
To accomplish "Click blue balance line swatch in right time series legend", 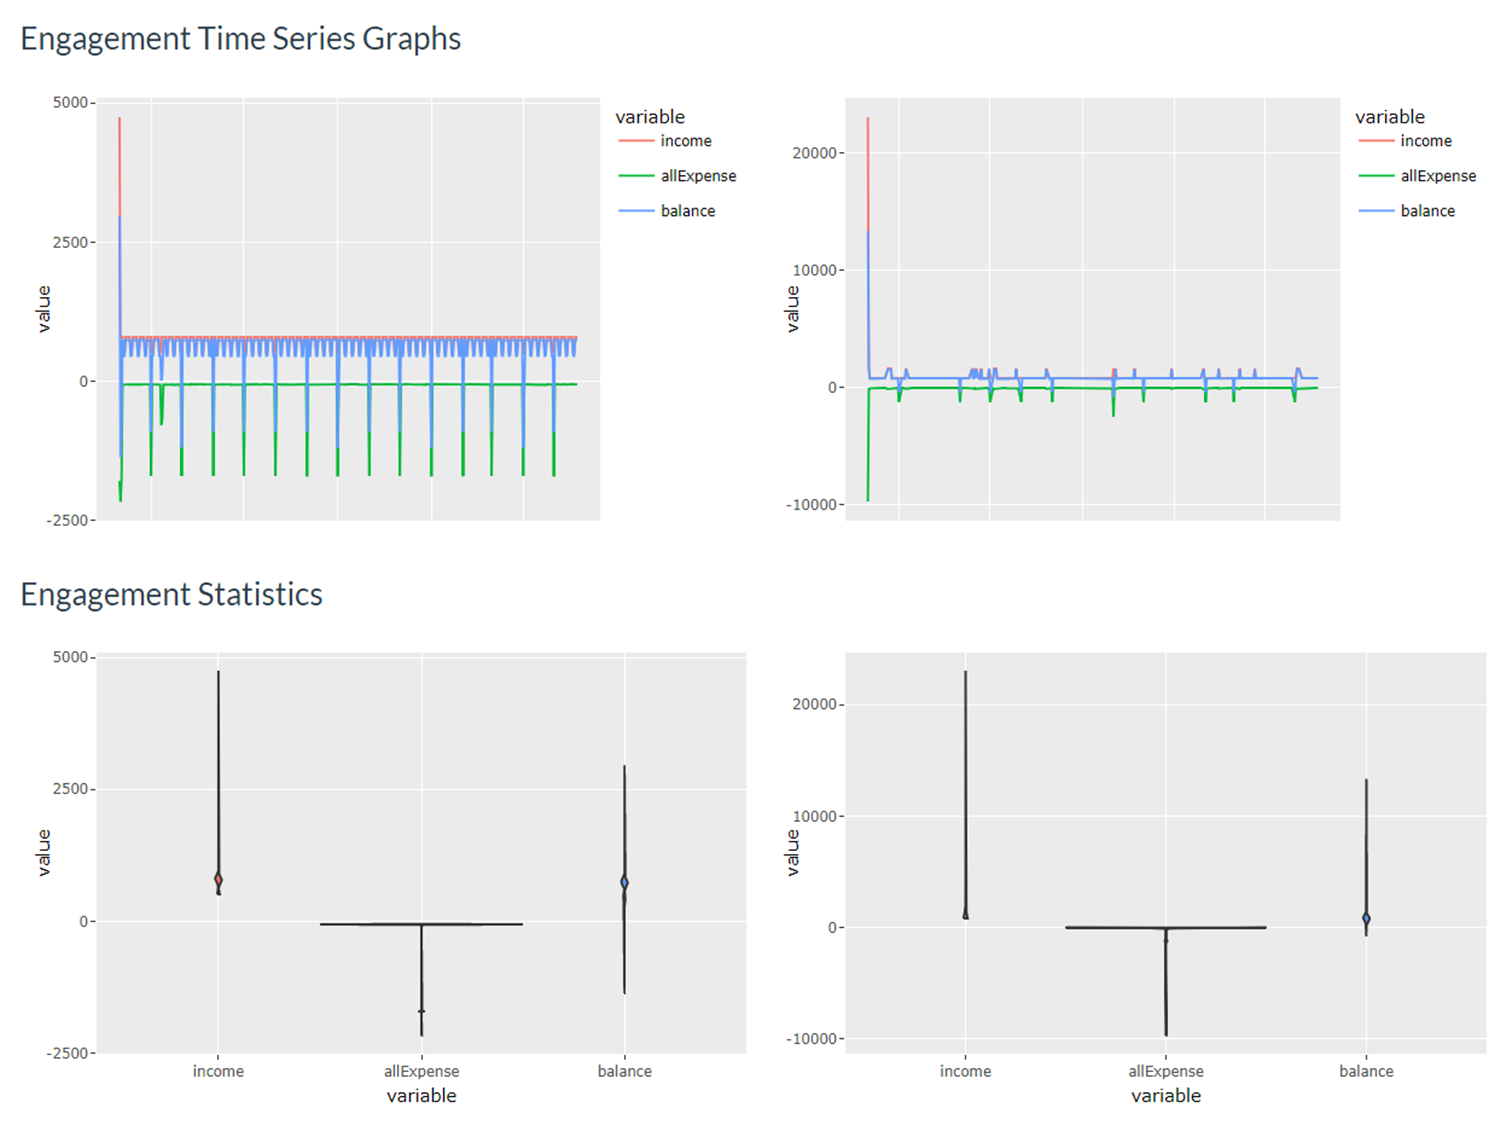I will click(1376, 211).
